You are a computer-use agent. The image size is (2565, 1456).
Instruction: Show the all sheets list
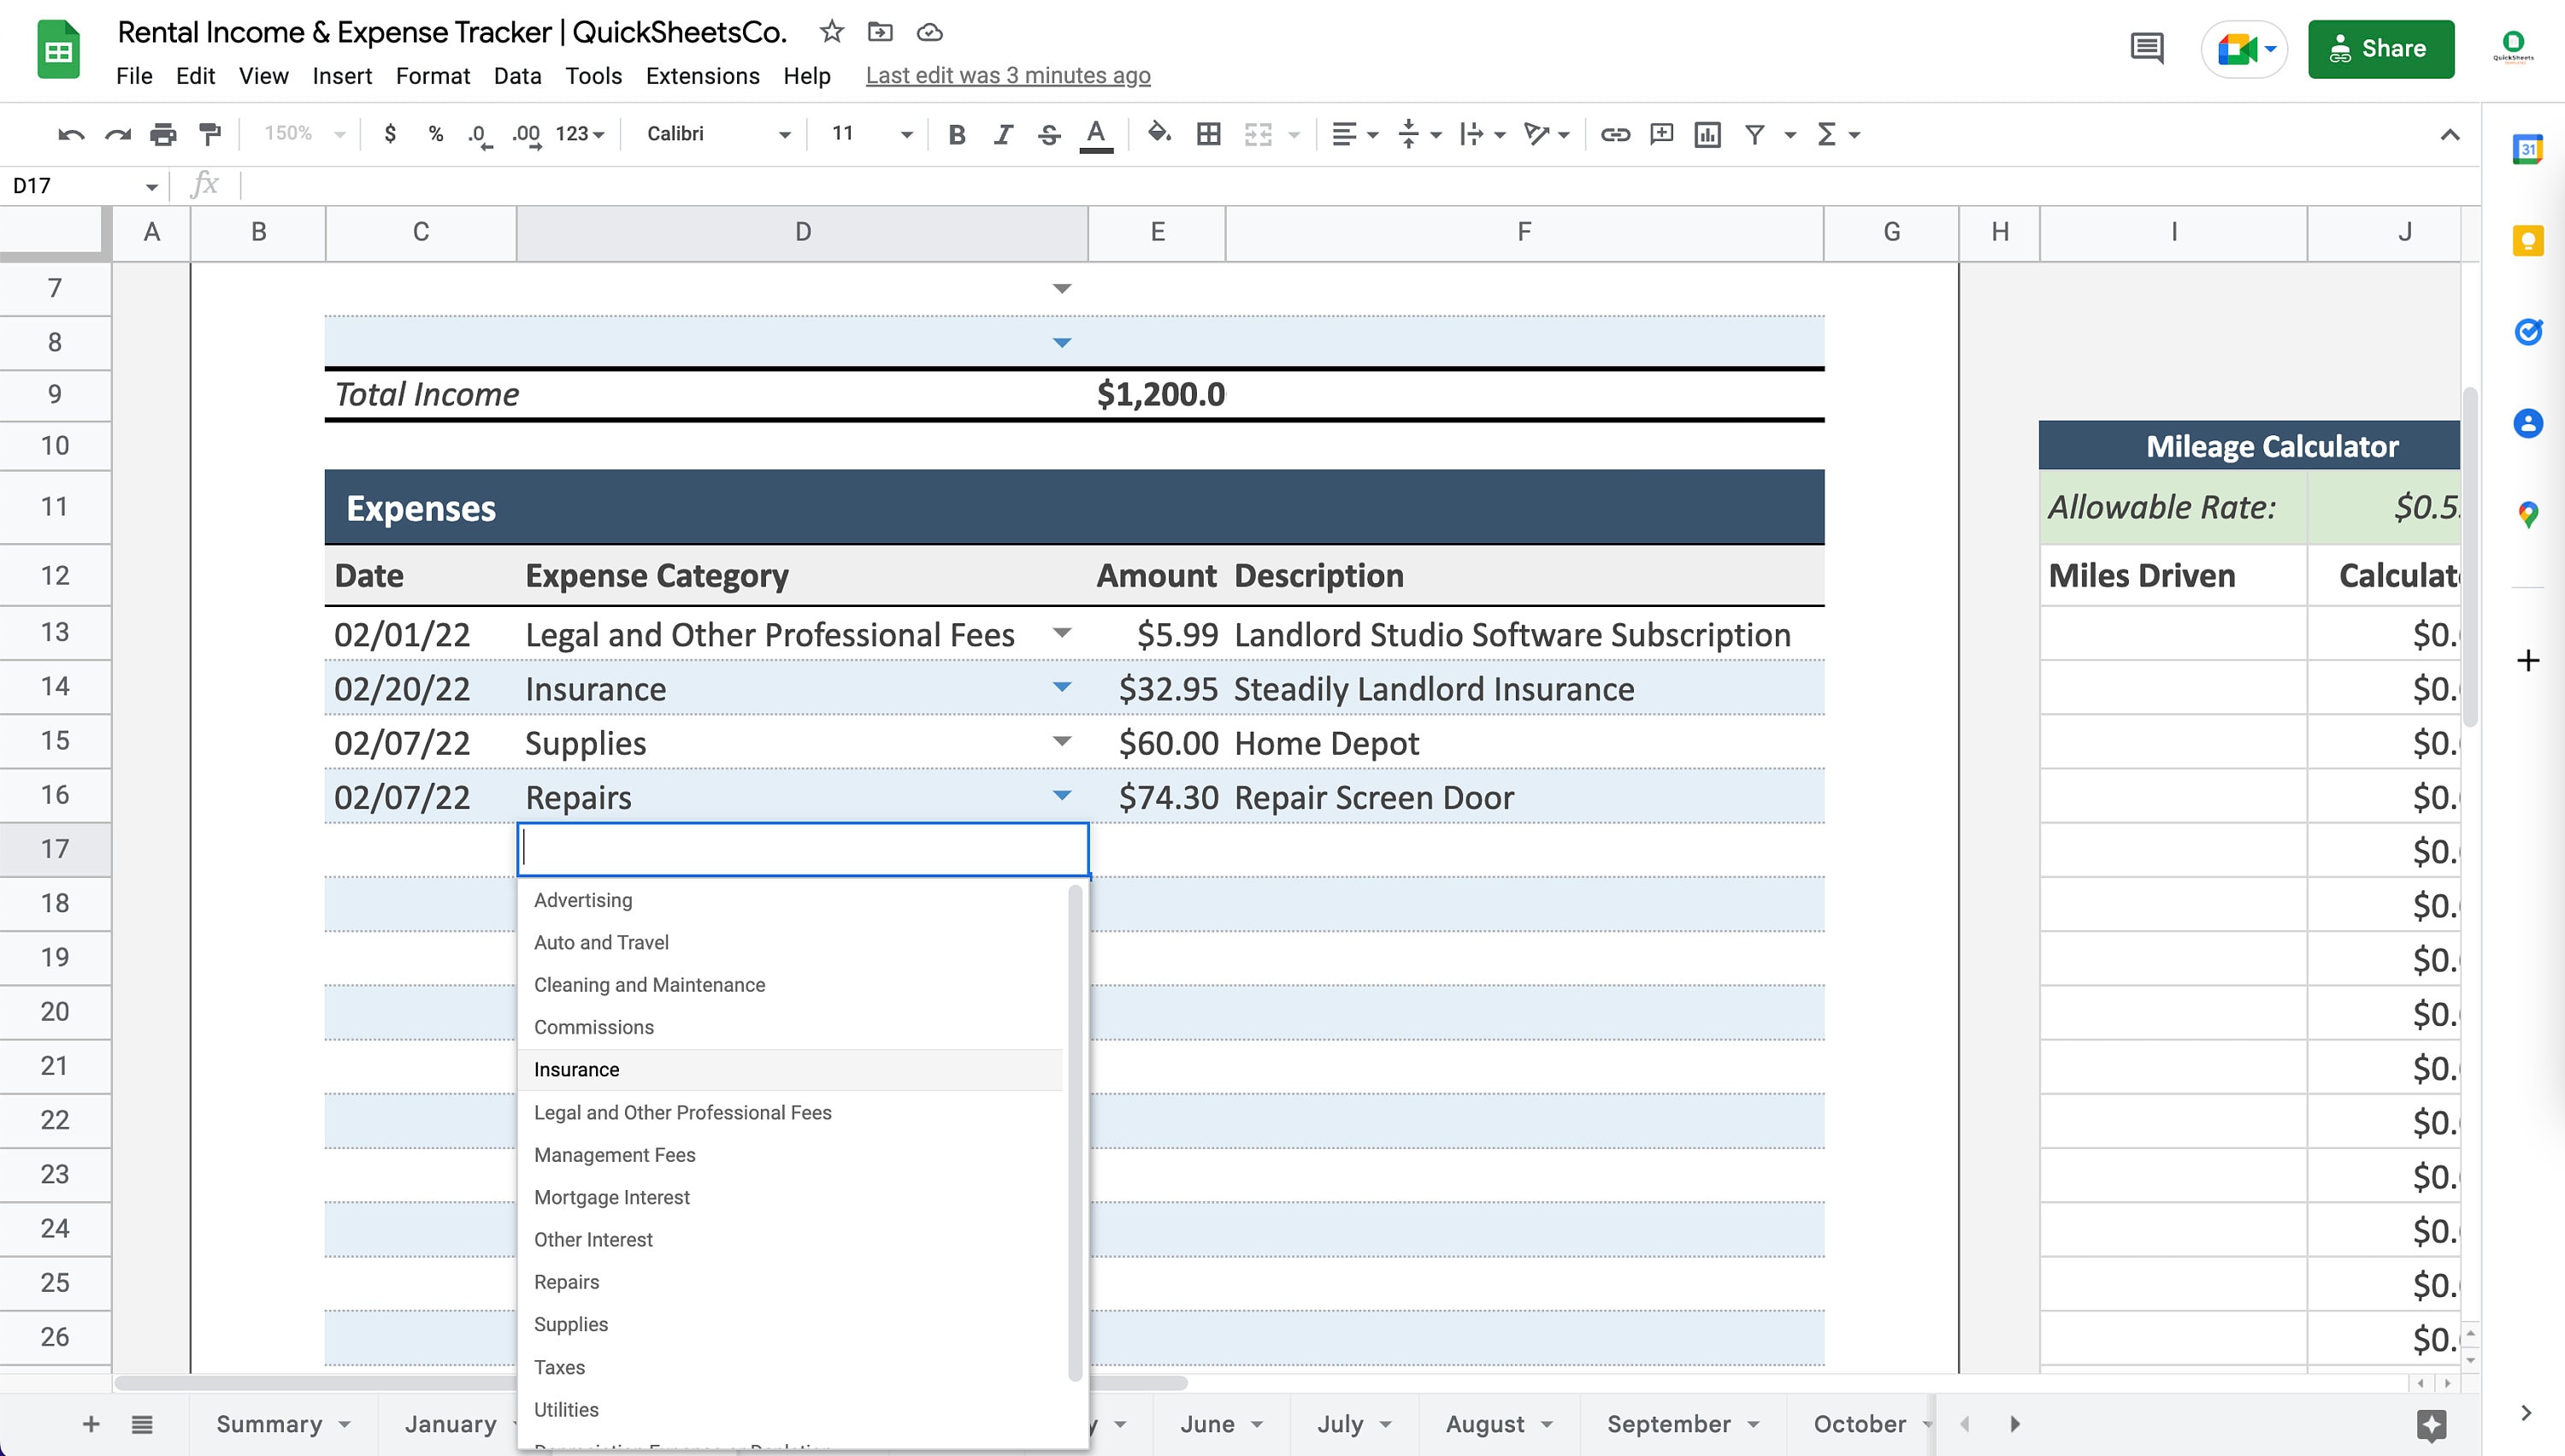[x=142, y=1424]
